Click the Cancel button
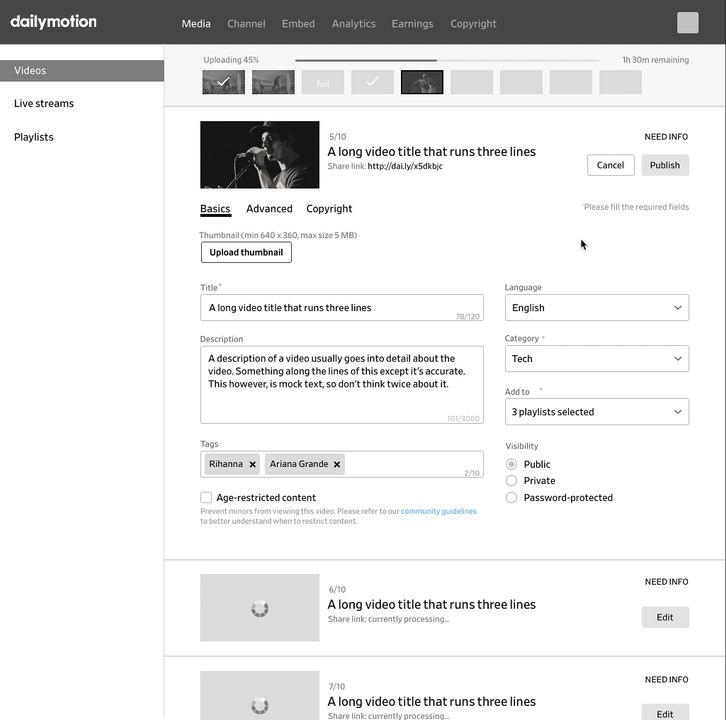This screenshot has height=720, width=726. 611,165
